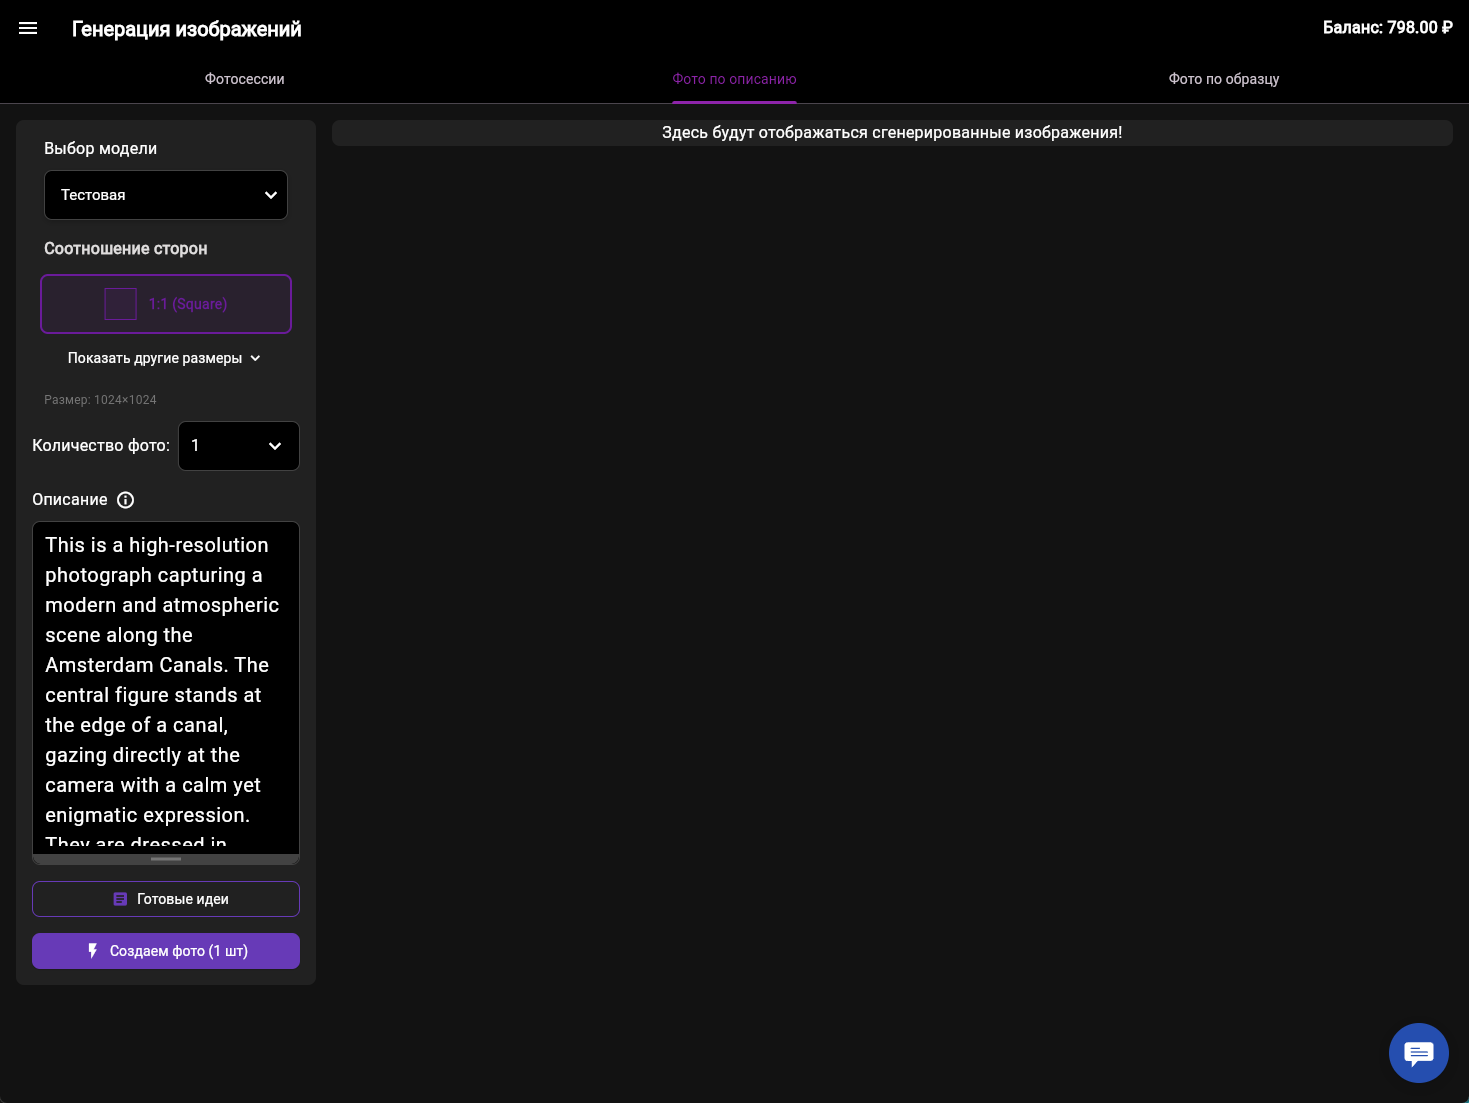Click the square preview icon for 1:1 ratio
Viewport: 1469px width, 1103px height.
pyautogui.click(x=121, y=304)
